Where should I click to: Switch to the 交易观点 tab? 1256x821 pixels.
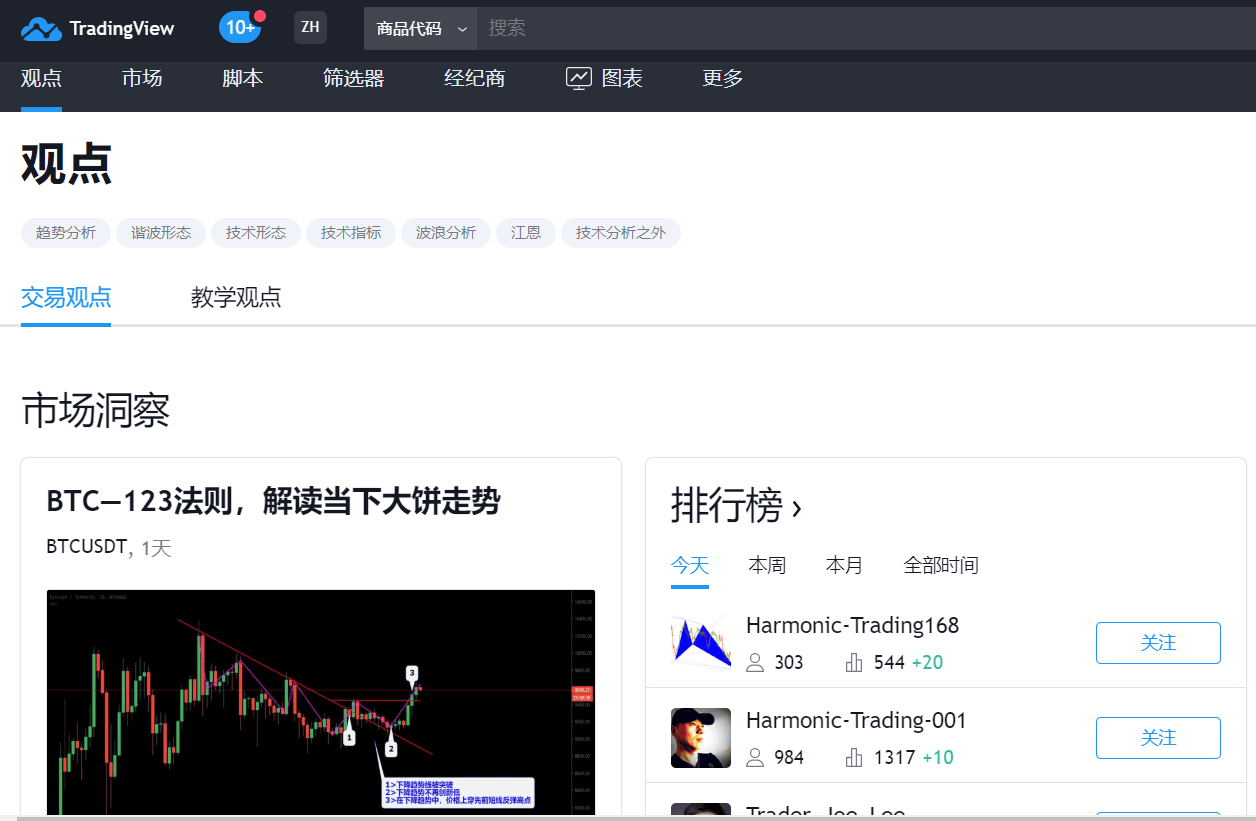66,297
